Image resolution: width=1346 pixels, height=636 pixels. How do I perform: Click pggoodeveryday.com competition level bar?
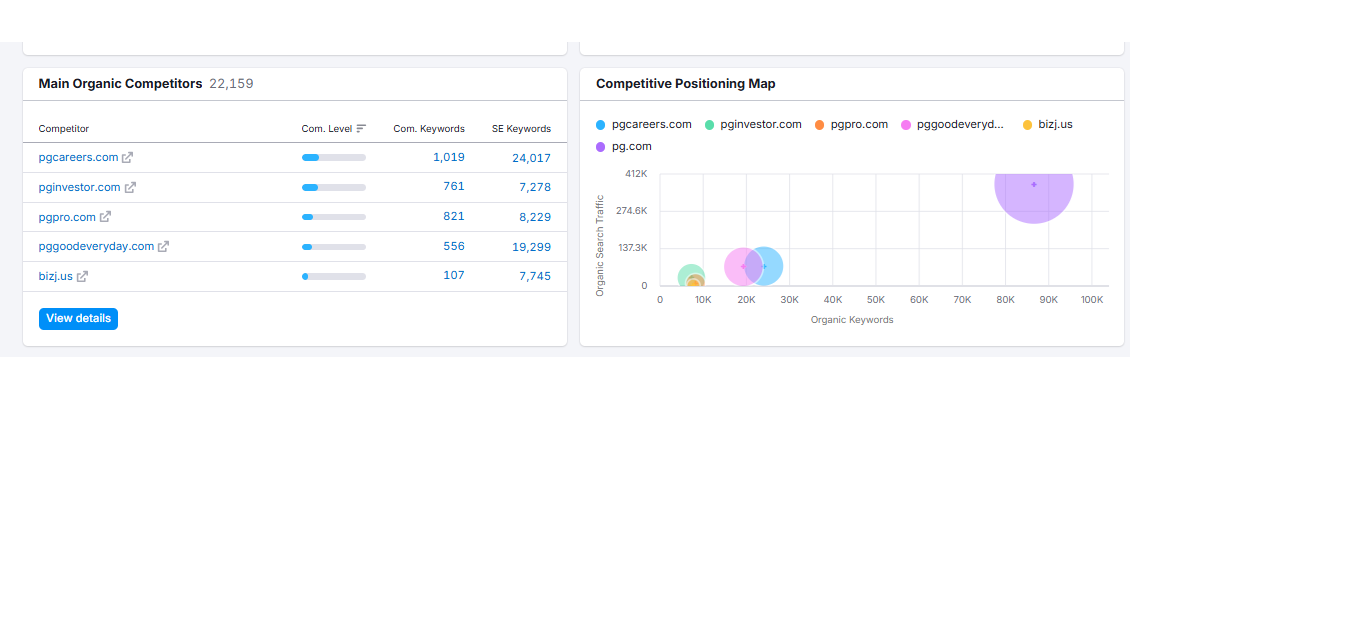(x=334, y=247)
